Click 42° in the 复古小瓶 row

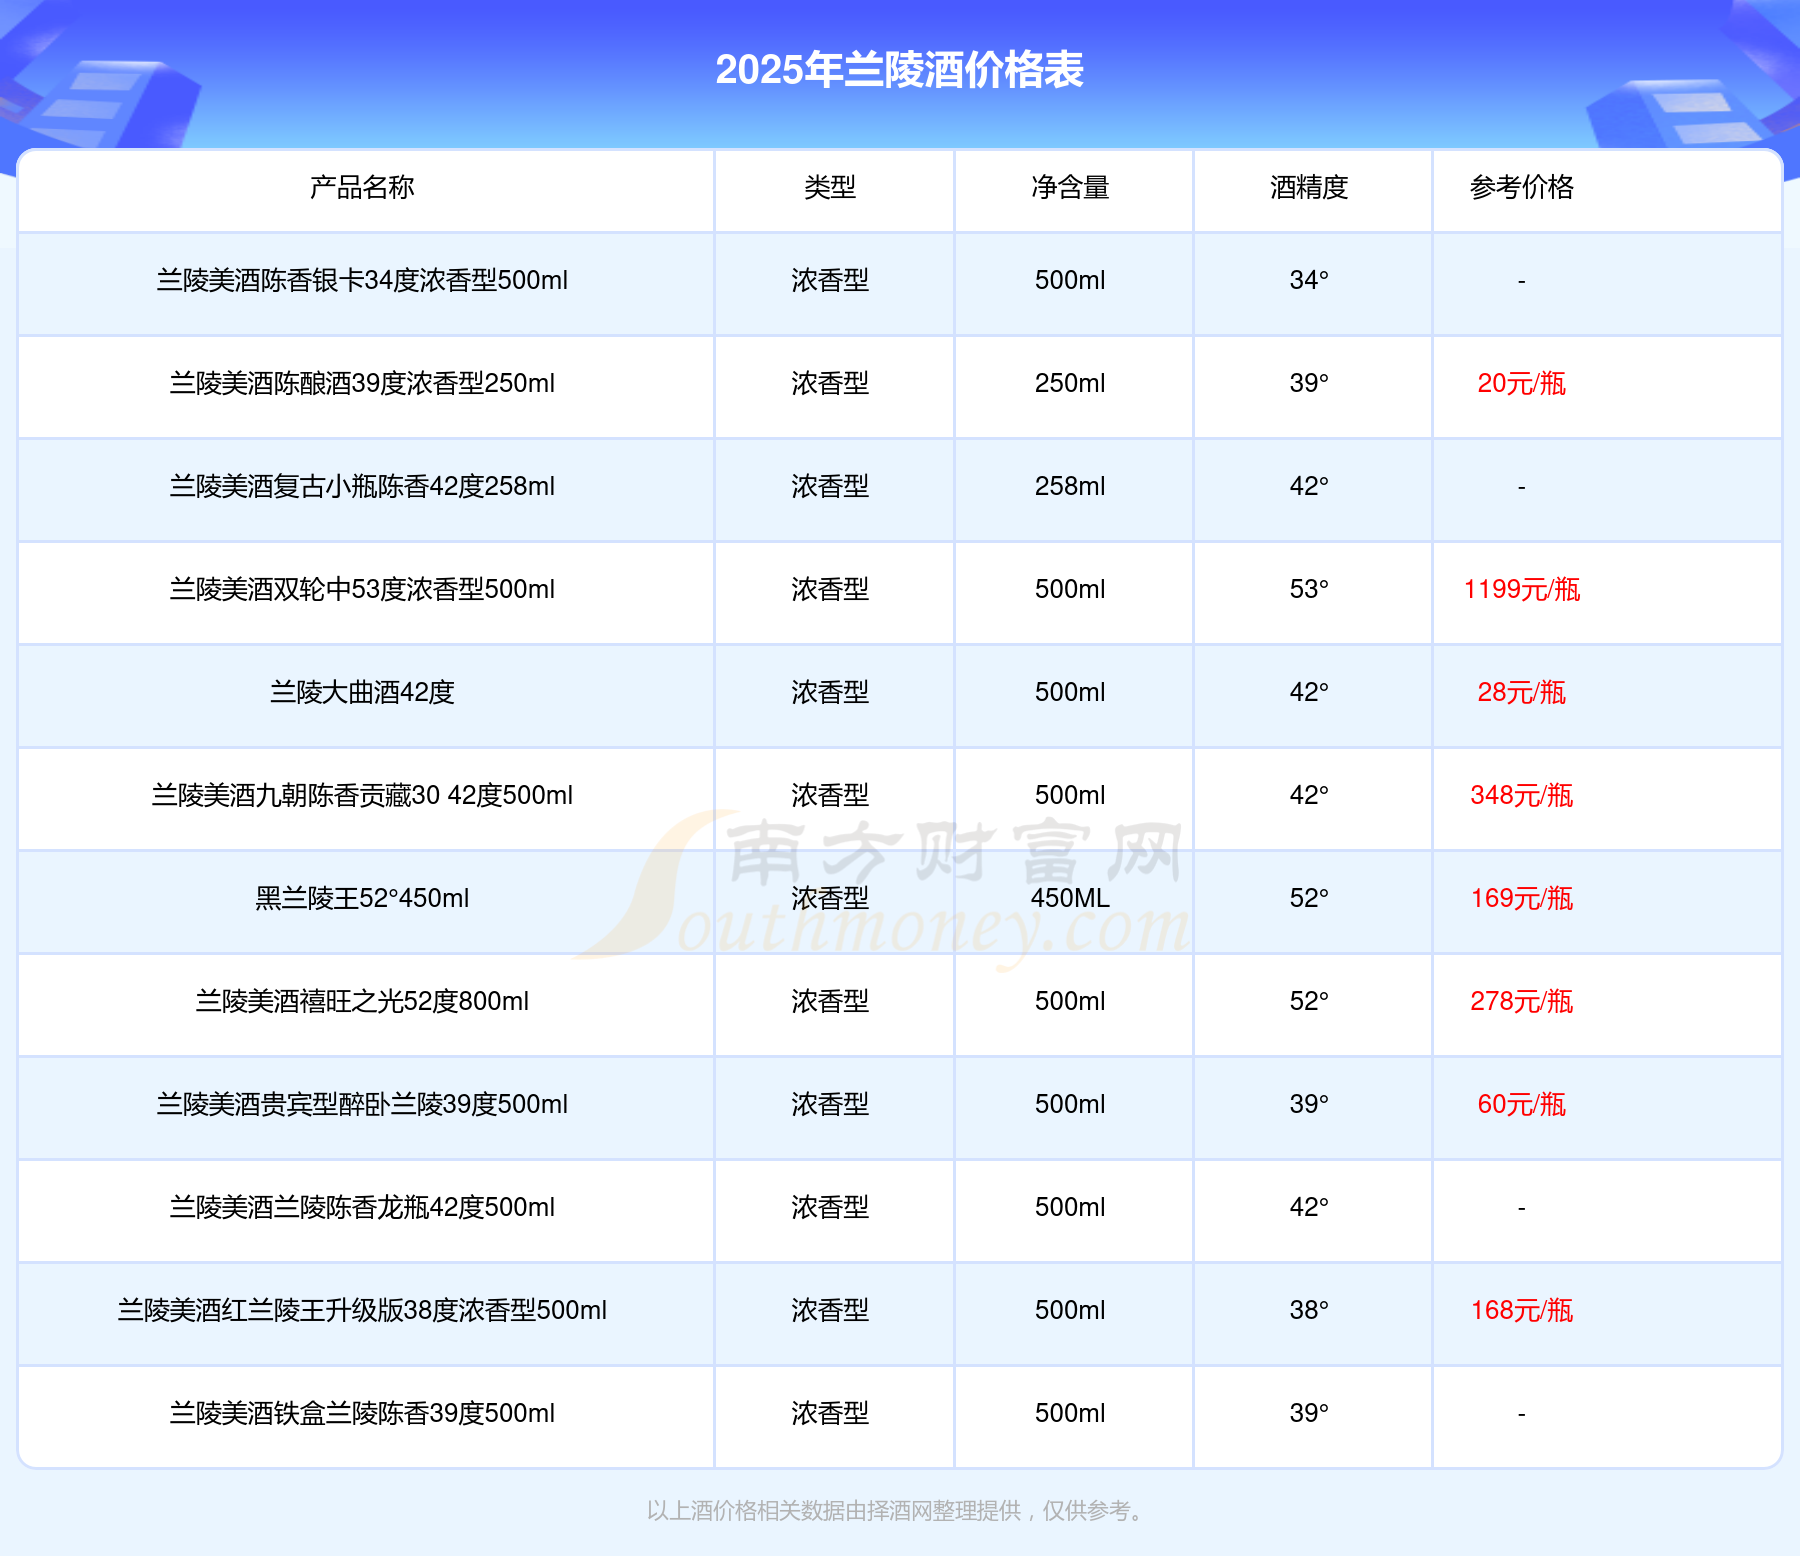1309,486
